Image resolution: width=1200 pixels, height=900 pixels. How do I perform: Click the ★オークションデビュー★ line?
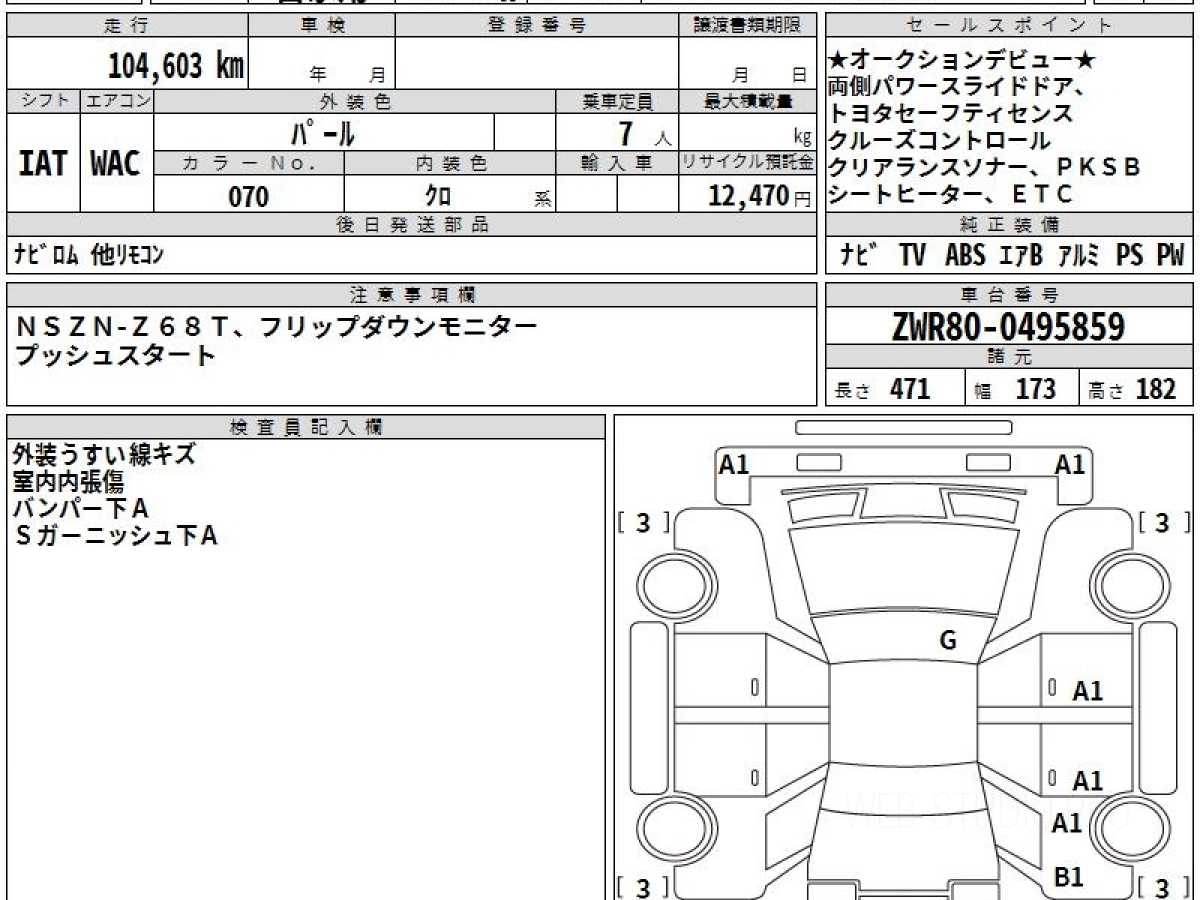pyautogui.click(x=963, y=61)
